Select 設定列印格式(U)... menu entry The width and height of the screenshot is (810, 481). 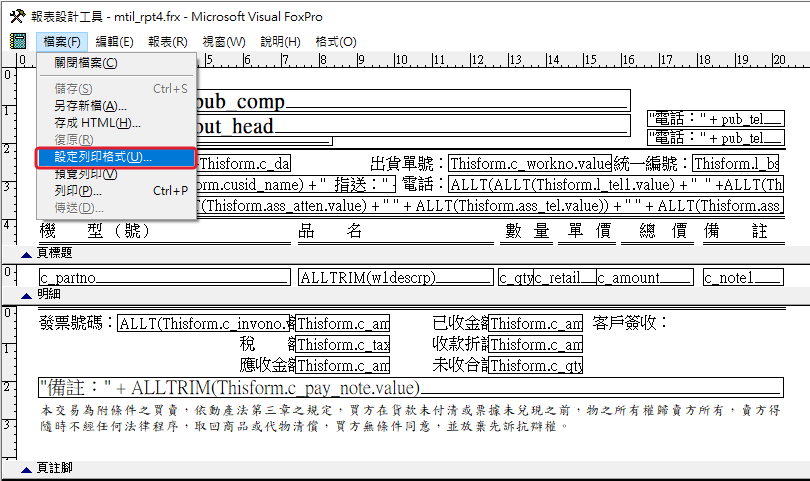click(x=116, y=157)
